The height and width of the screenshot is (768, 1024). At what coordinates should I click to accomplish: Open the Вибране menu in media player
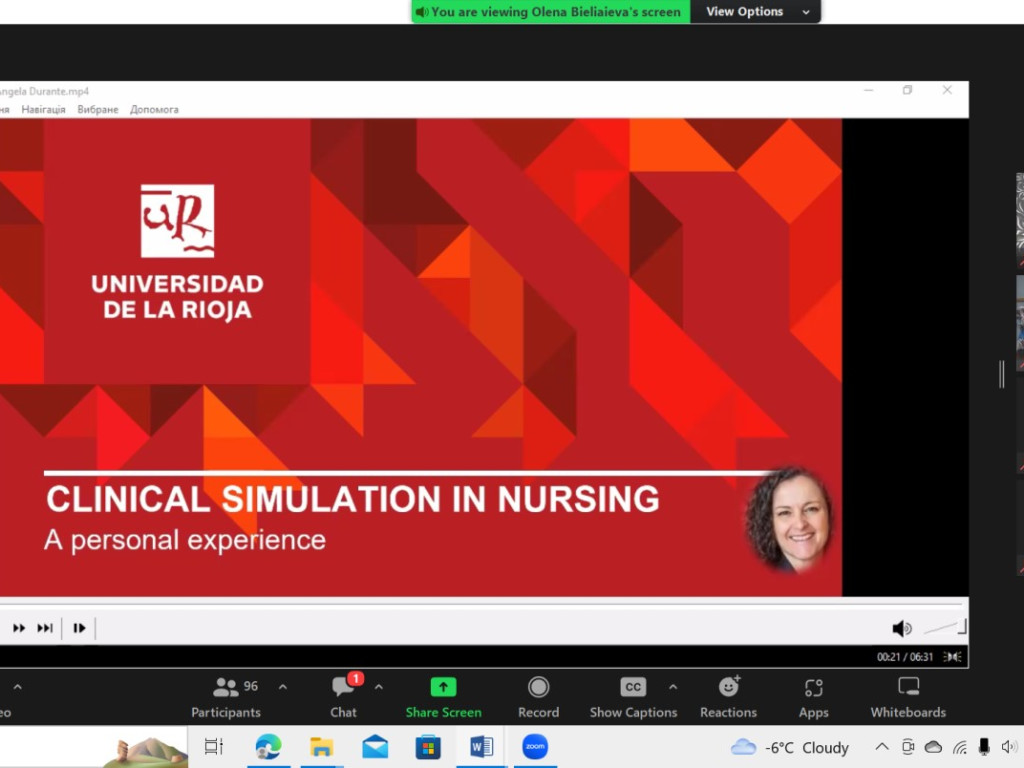pos(98,110)
